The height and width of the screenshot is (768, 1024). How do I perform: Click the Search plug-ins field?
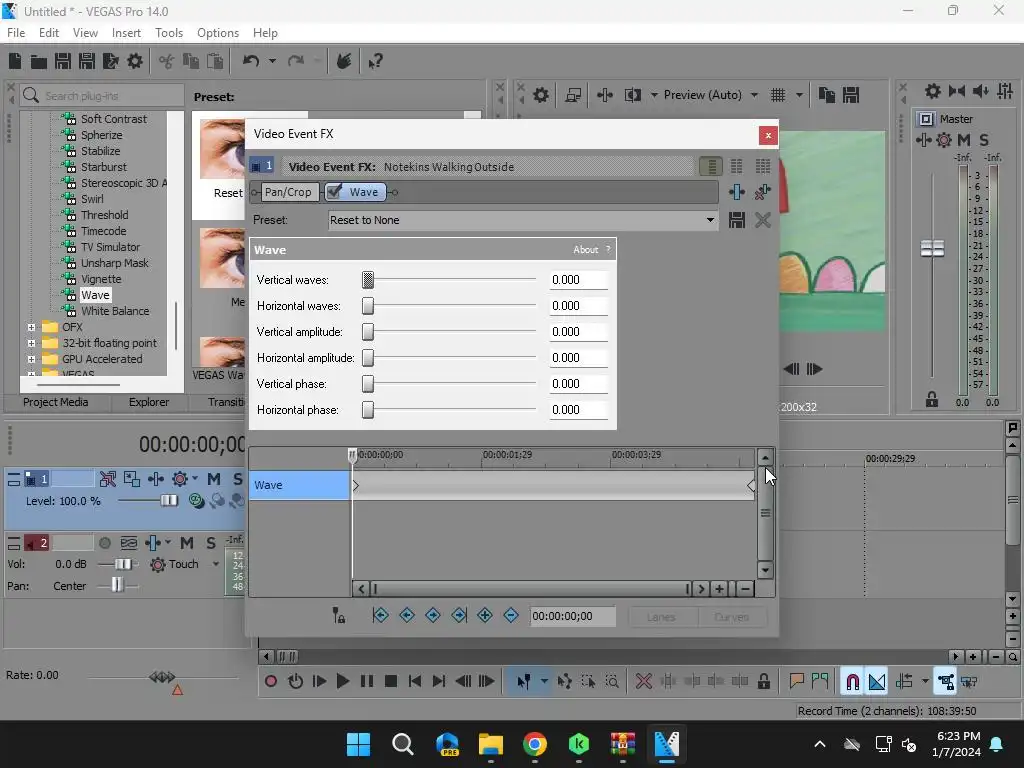click(x=103, y=96)
